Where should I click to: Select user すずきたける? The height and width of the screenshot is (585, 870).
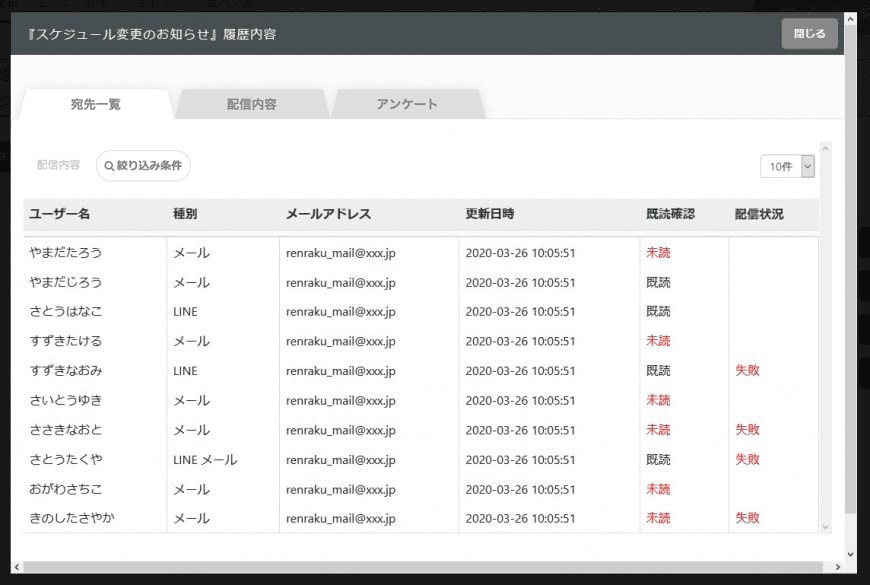click(65, 341)
